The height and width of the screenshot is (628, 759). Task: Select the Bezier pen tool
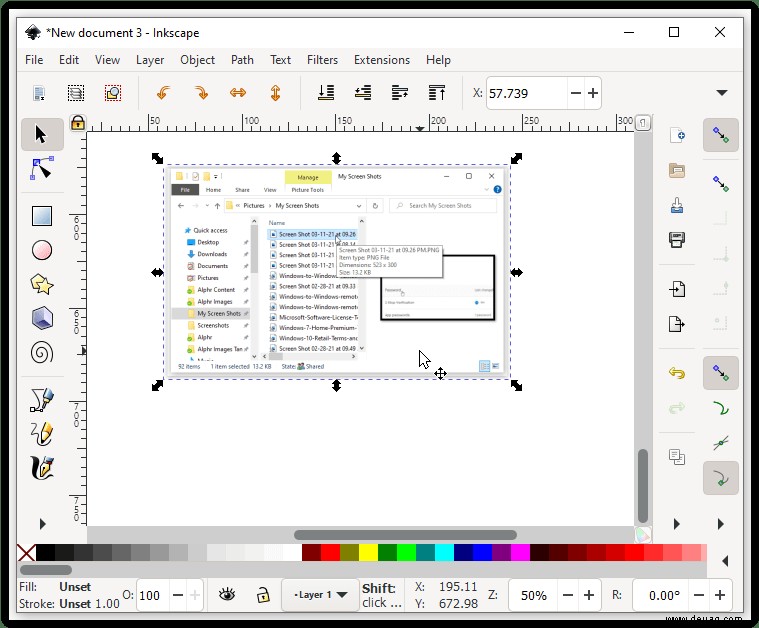[42, 400]
